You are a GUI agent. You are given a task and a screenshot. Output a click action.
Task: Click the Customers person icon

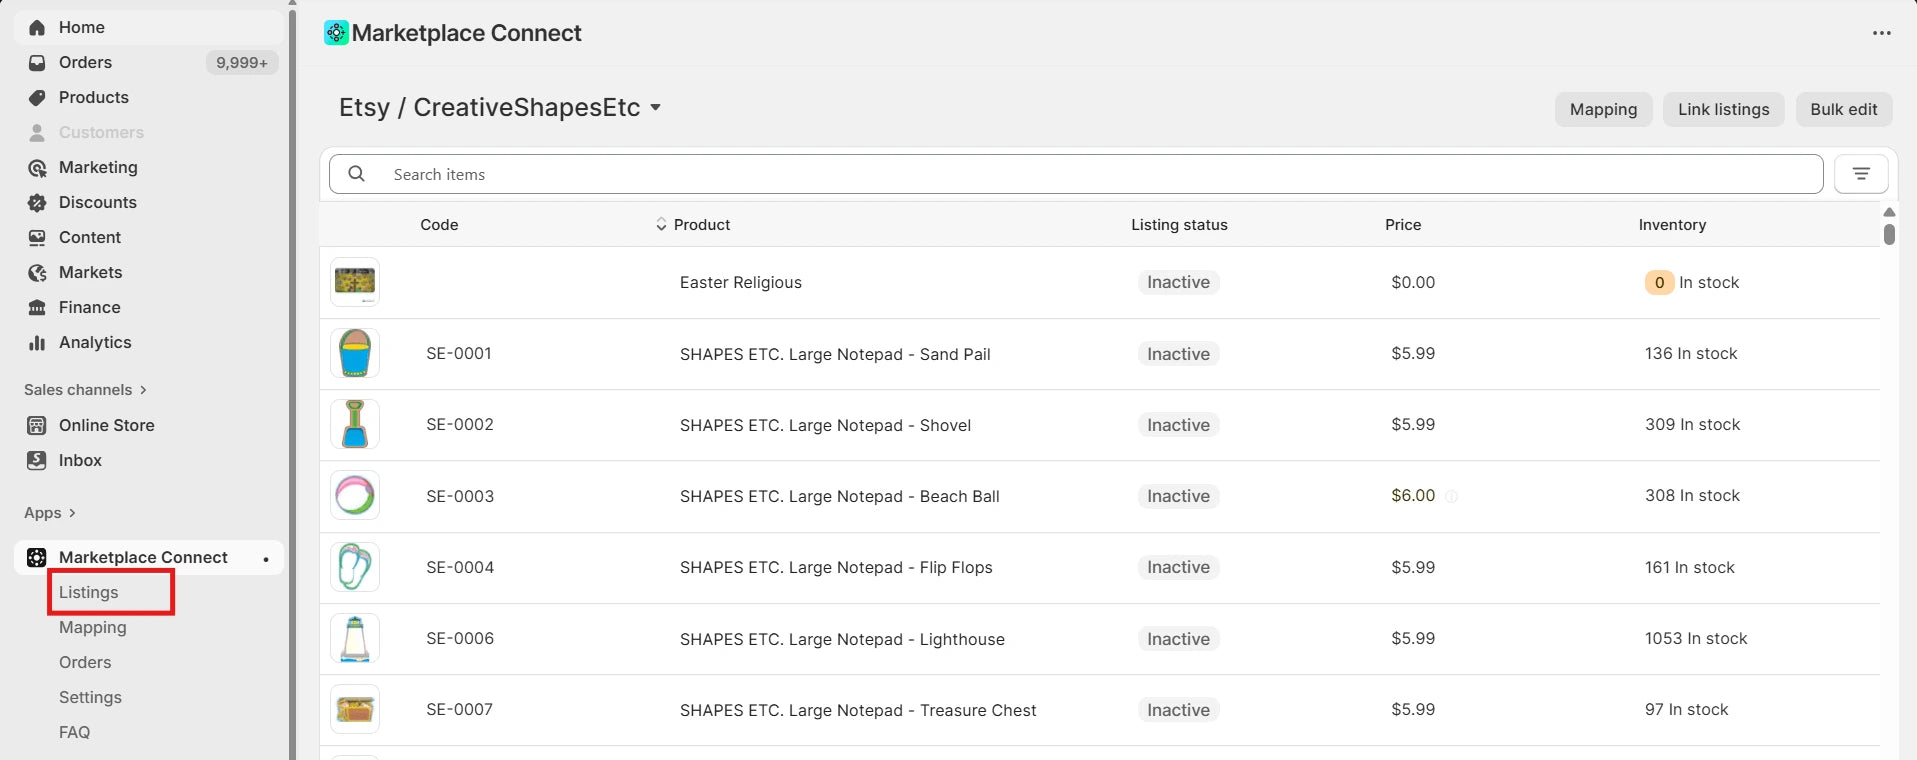pyautogui.click(x=37, y=133)
